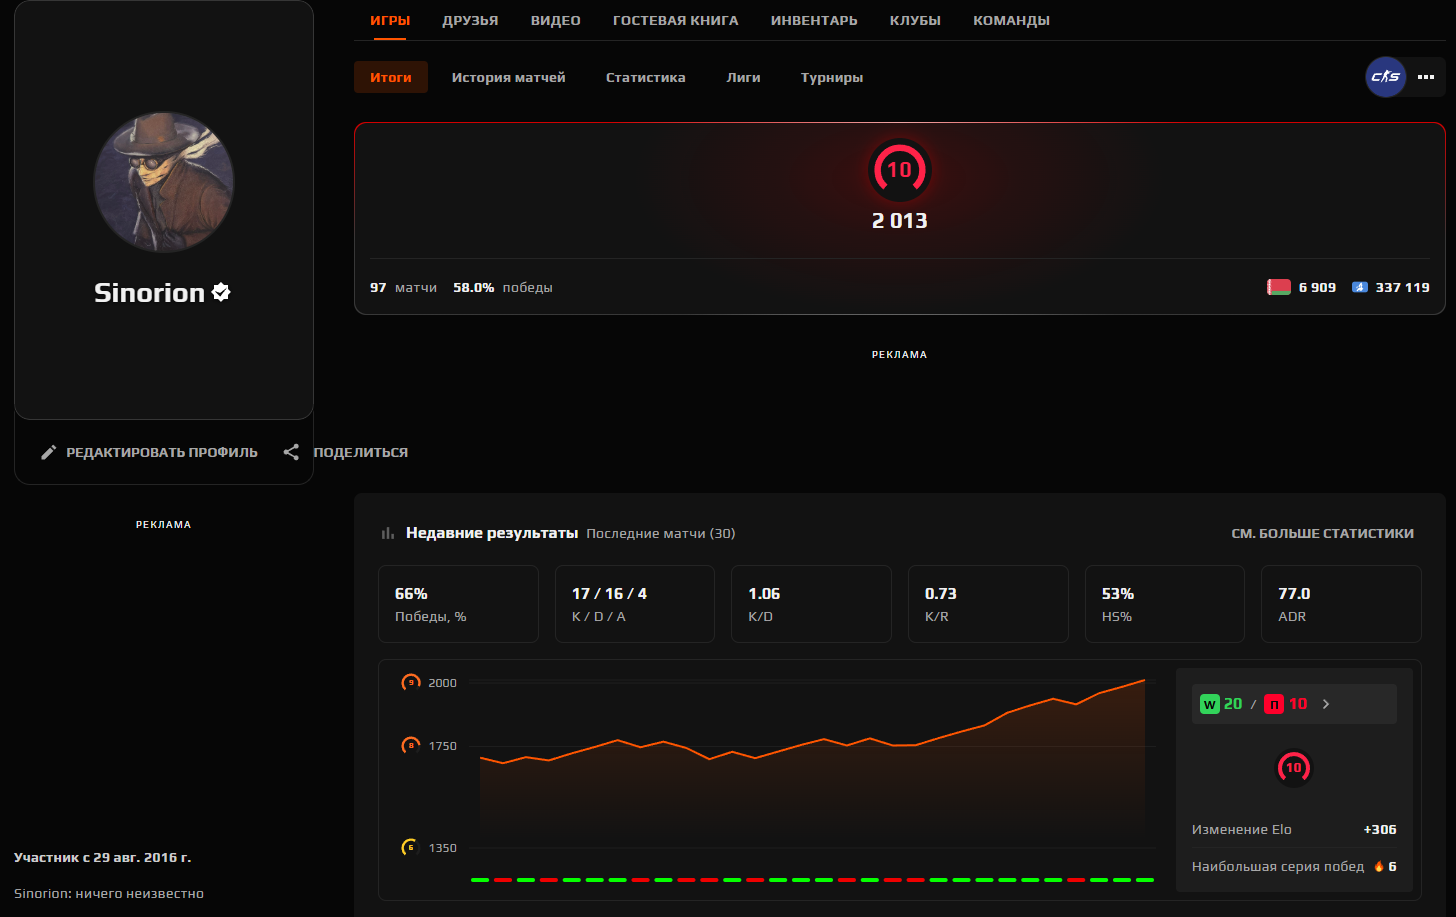Screen dimensions: 1456x917
Task: Click the Sinorion profile avatar
Action: 164,182
